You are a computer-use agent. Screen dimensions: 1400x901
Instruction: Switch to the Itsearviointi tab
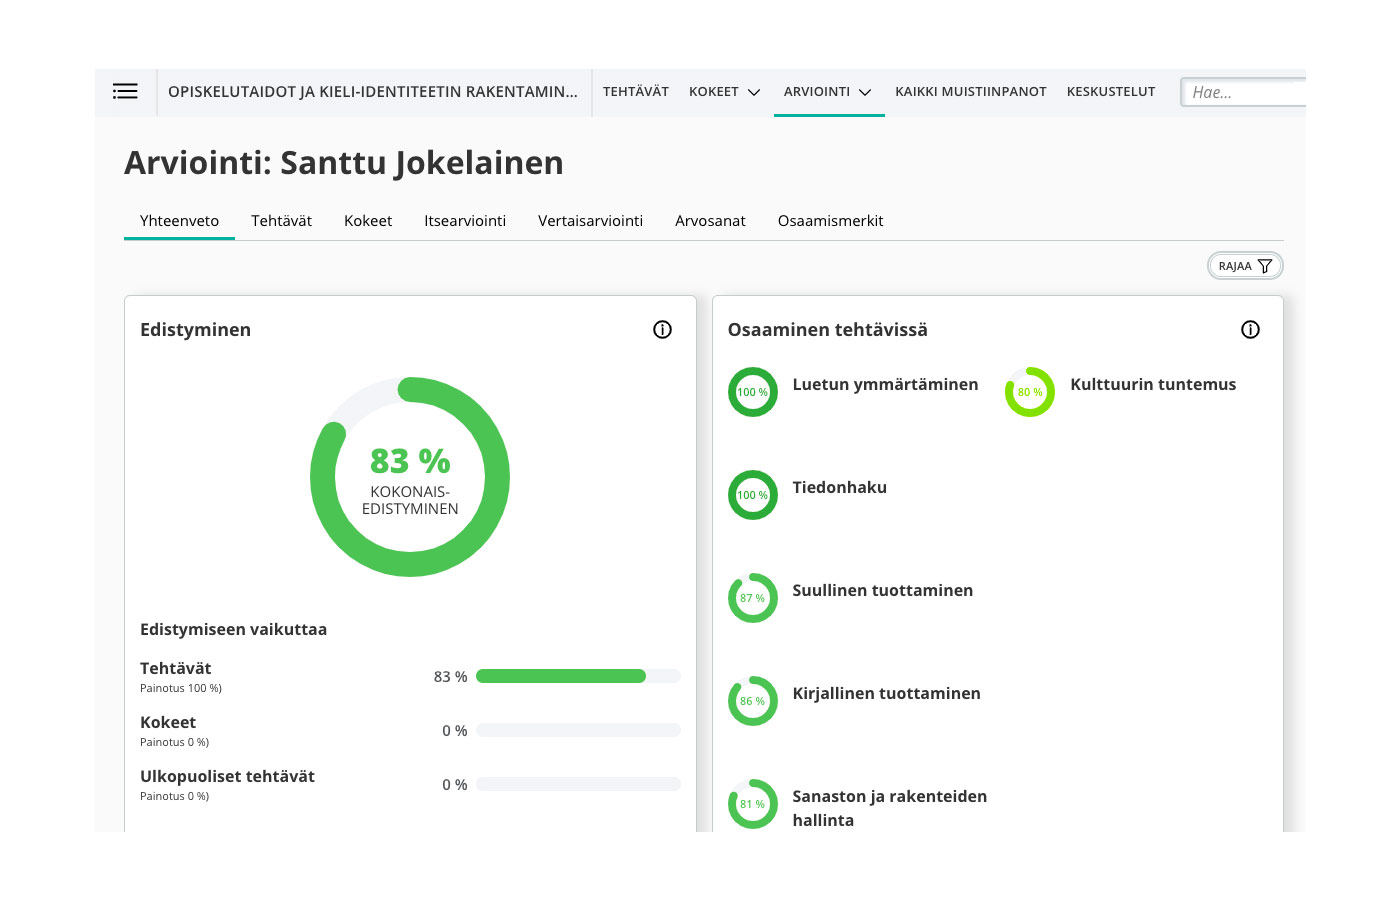point(465,221)
